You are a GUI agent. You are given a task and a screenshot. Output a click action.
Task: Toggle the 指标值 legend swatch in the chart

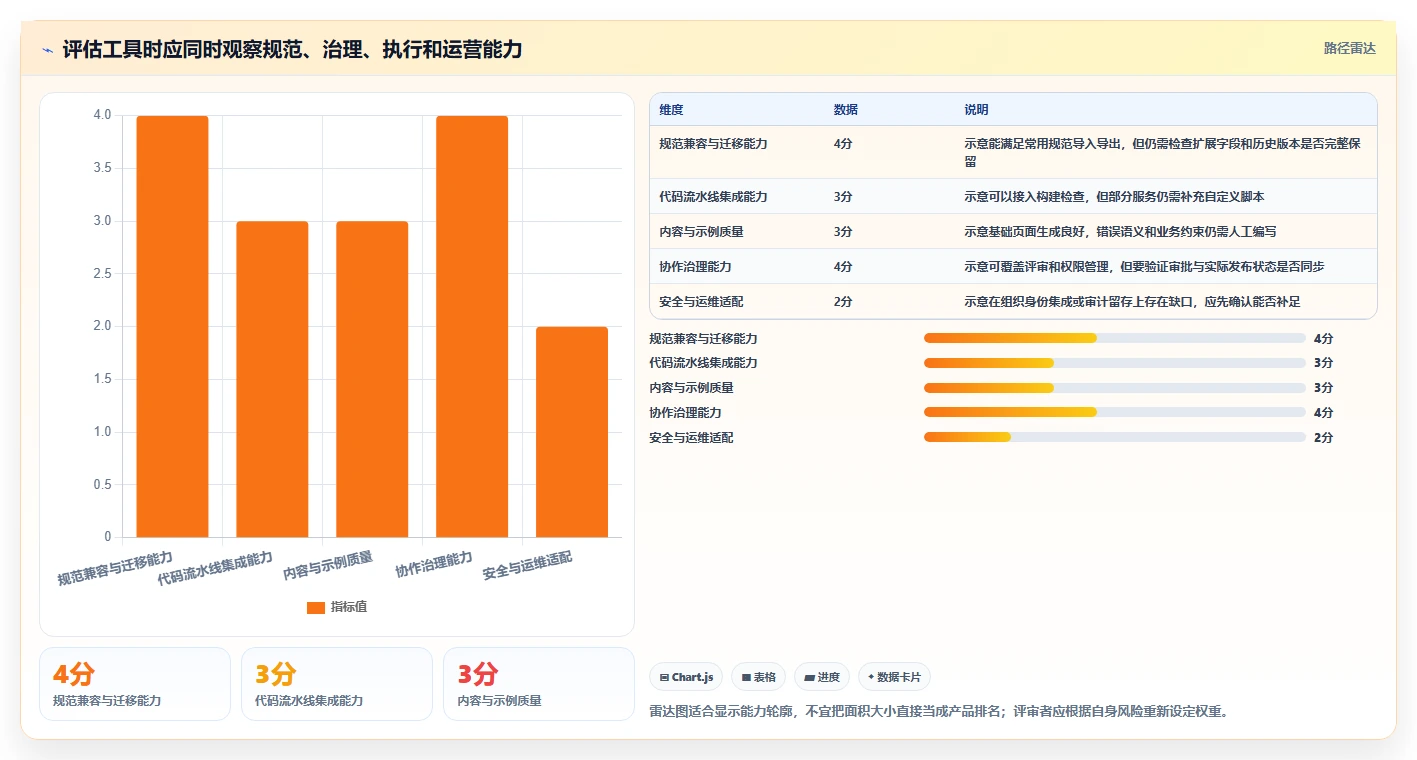[x=316, y=607]
